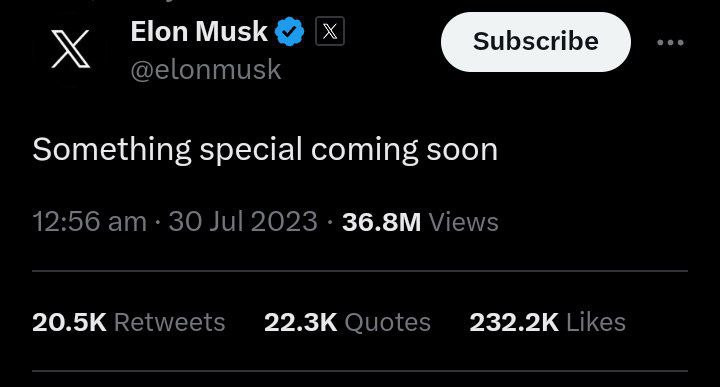Select the 'Something special coming soon' post text
Image resolution: width=720 pixels, height=387 pixels.
point(265,150)
